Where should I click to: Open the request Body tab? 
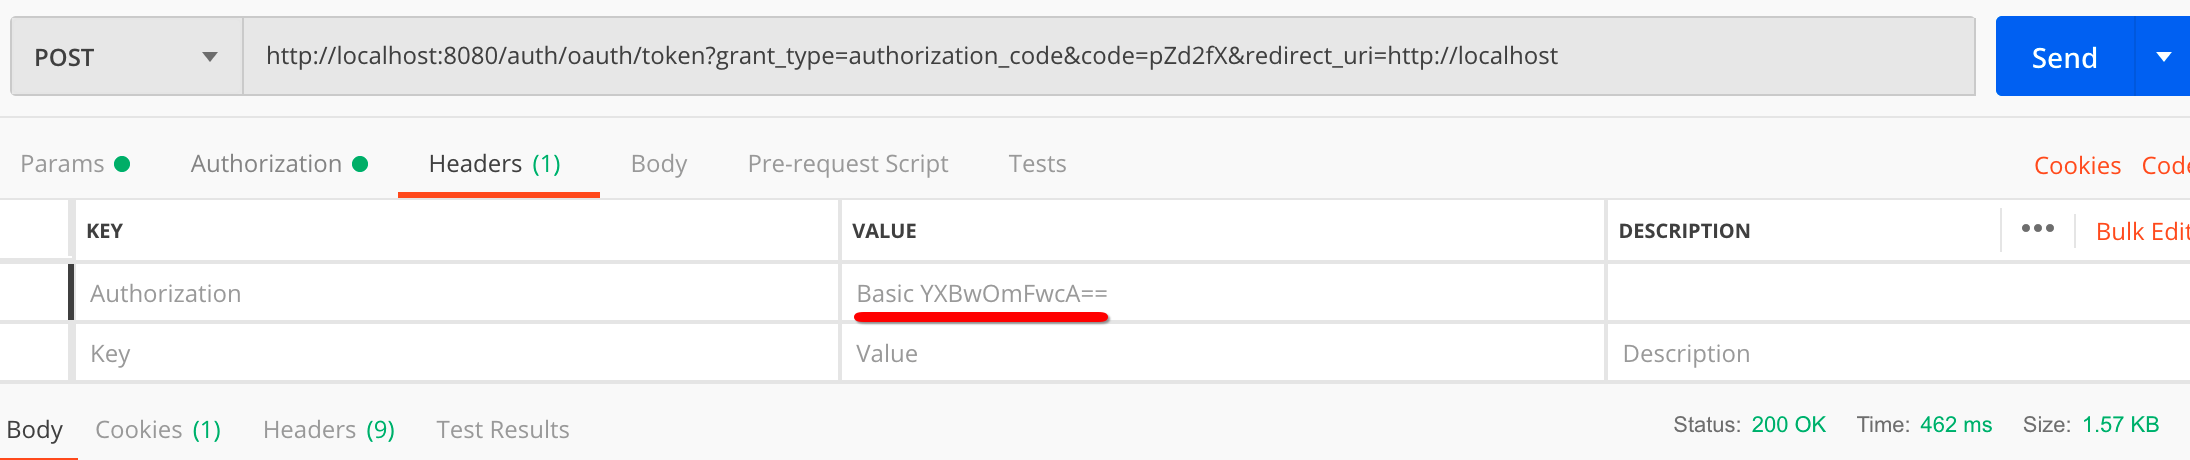[659, 164]
